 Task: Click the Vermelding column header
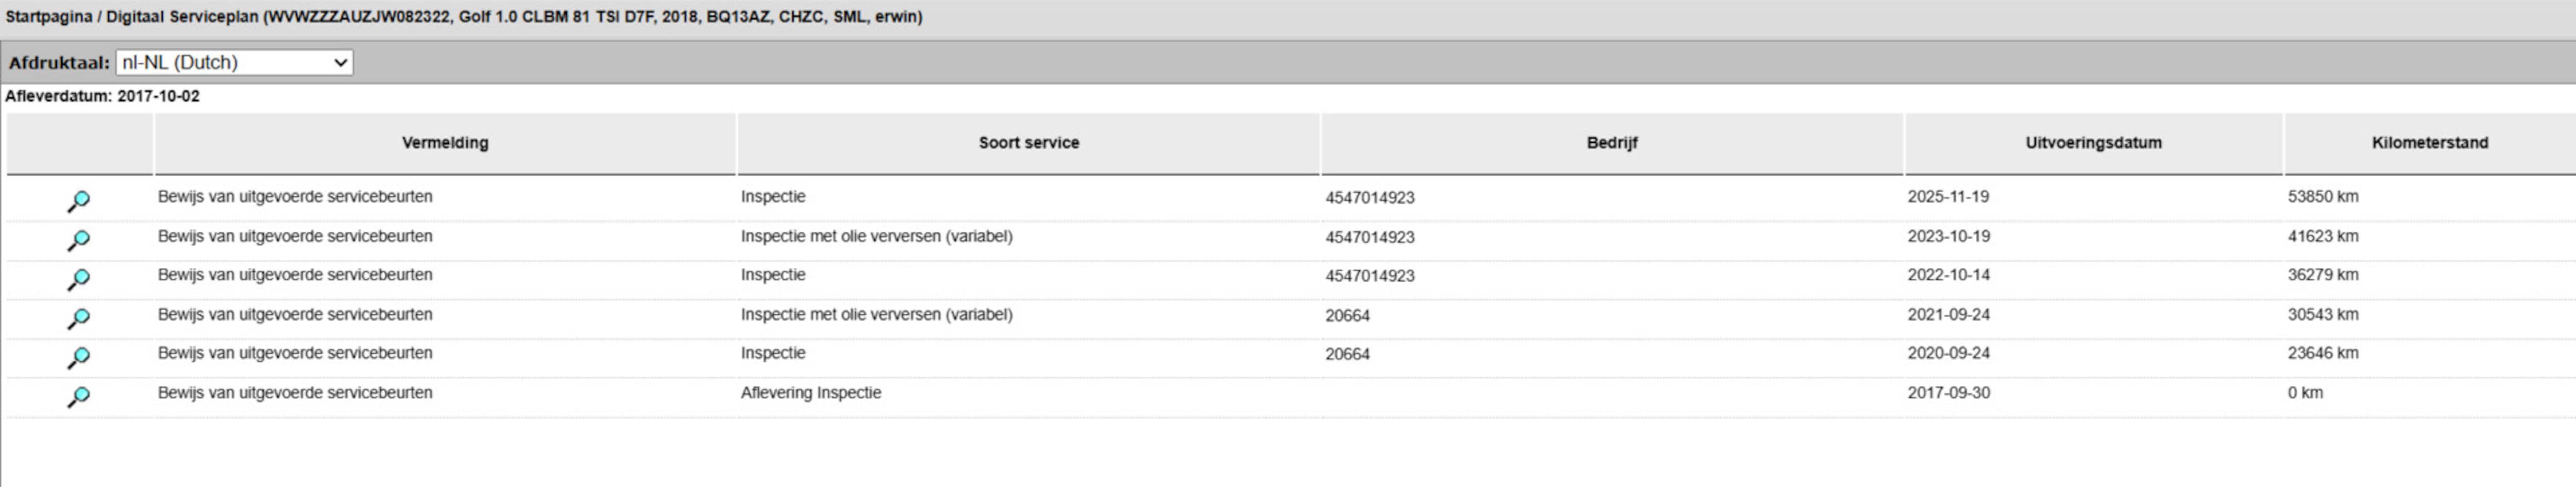445,143
